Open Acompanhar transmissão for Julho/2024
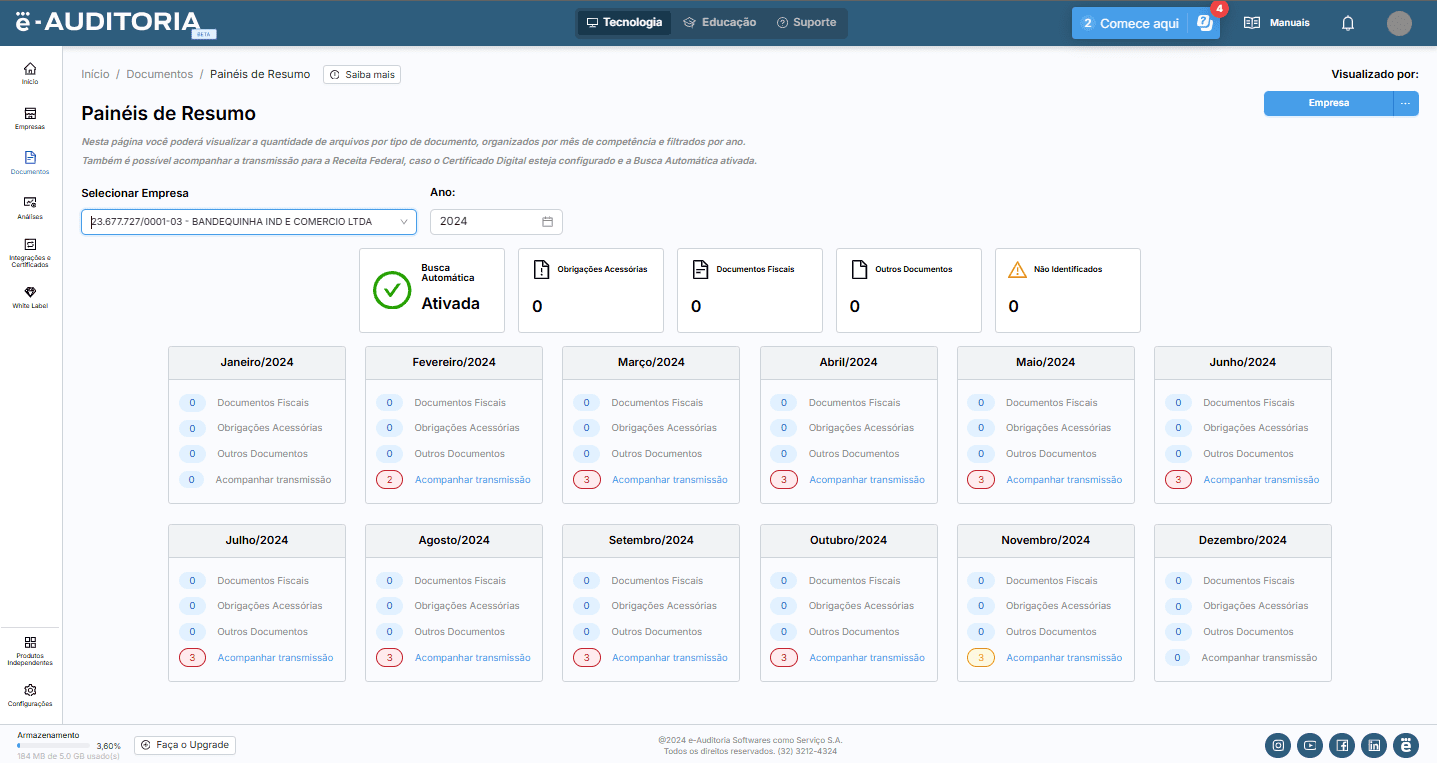1437x763 pixels. click(x=275, y=658)
